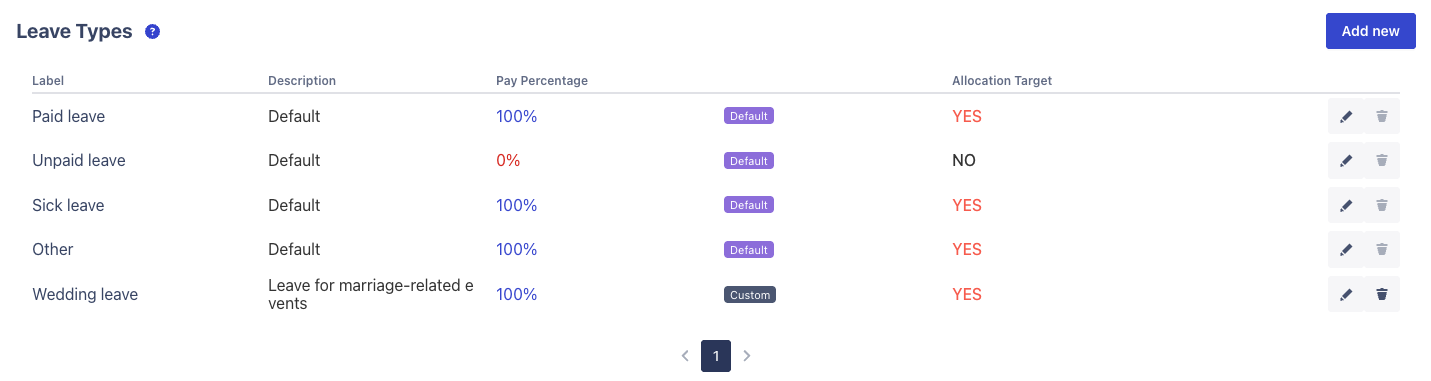Click the Pay Percentage column header

(542, 80)
